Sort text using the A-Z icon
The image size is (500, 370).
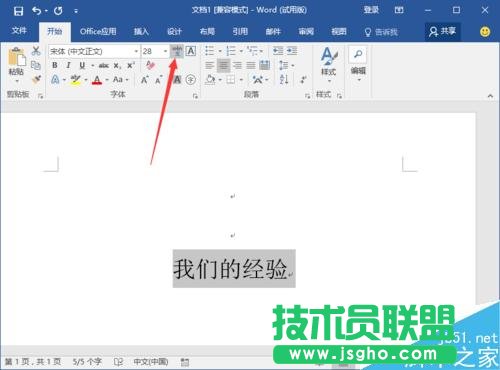click(284, 79)
